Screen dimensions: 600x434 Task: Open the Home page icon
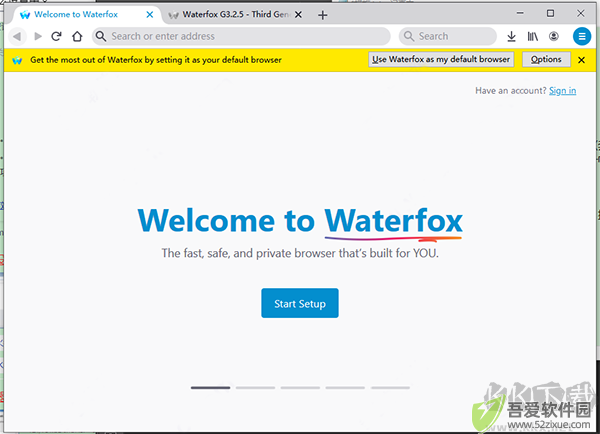click(x=77, y=36)
